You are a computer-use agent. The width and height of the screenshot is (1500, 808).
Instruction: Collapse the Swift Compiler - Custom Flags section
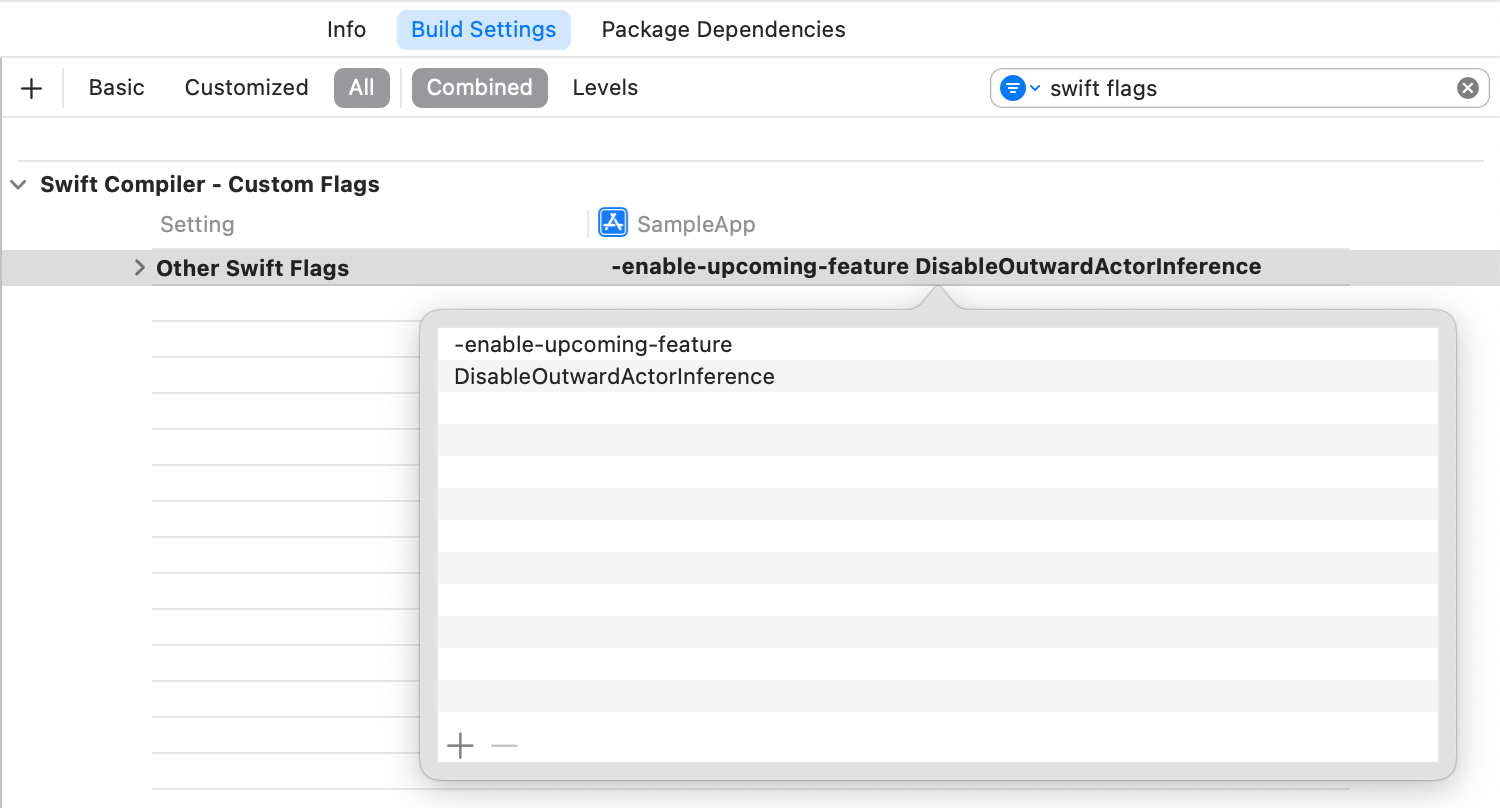[x=18, y=184]
